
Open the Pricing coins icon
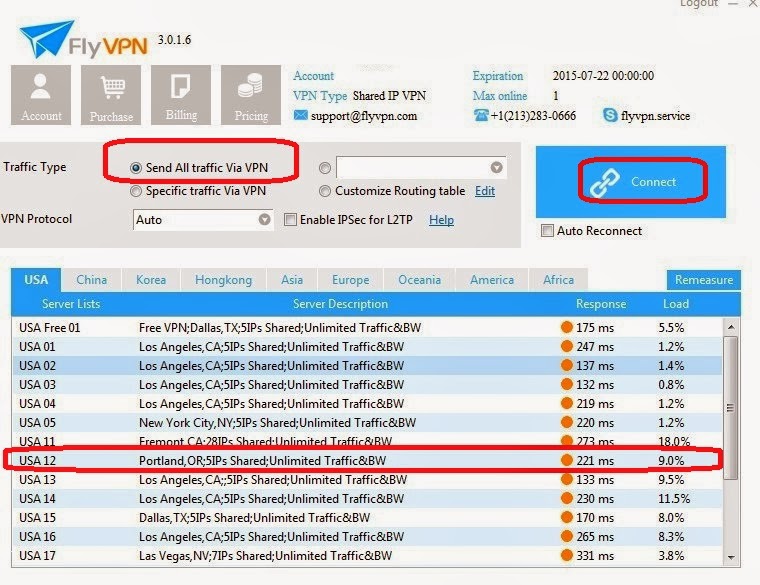pos(251,95)
